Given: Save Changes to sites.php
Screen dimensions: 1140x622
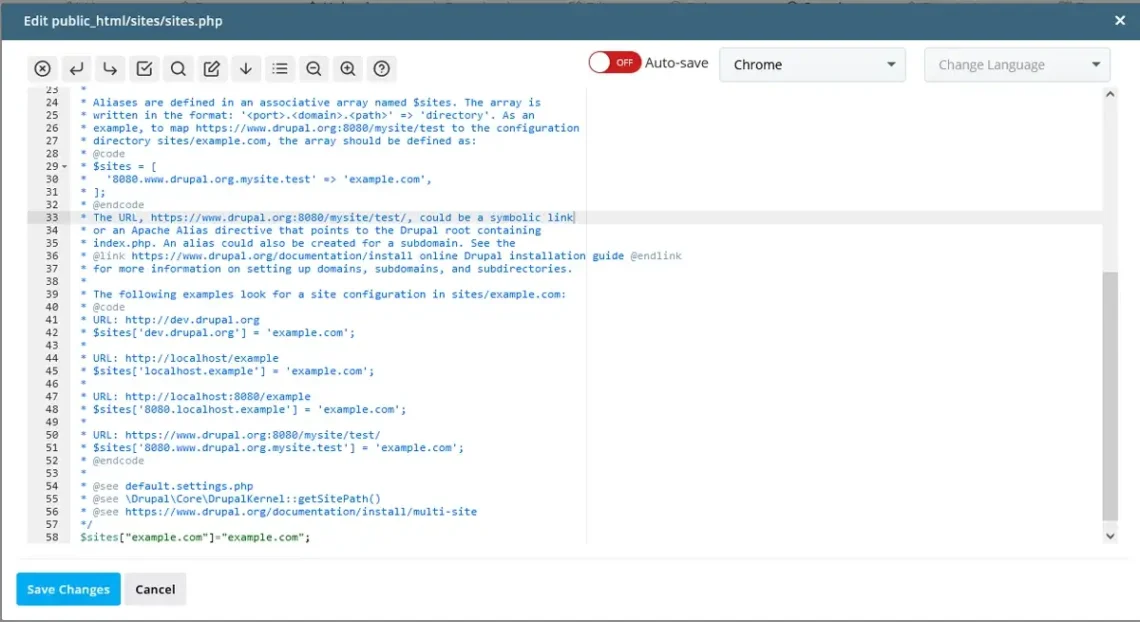Looking at the screenshot, I should 67,589.
